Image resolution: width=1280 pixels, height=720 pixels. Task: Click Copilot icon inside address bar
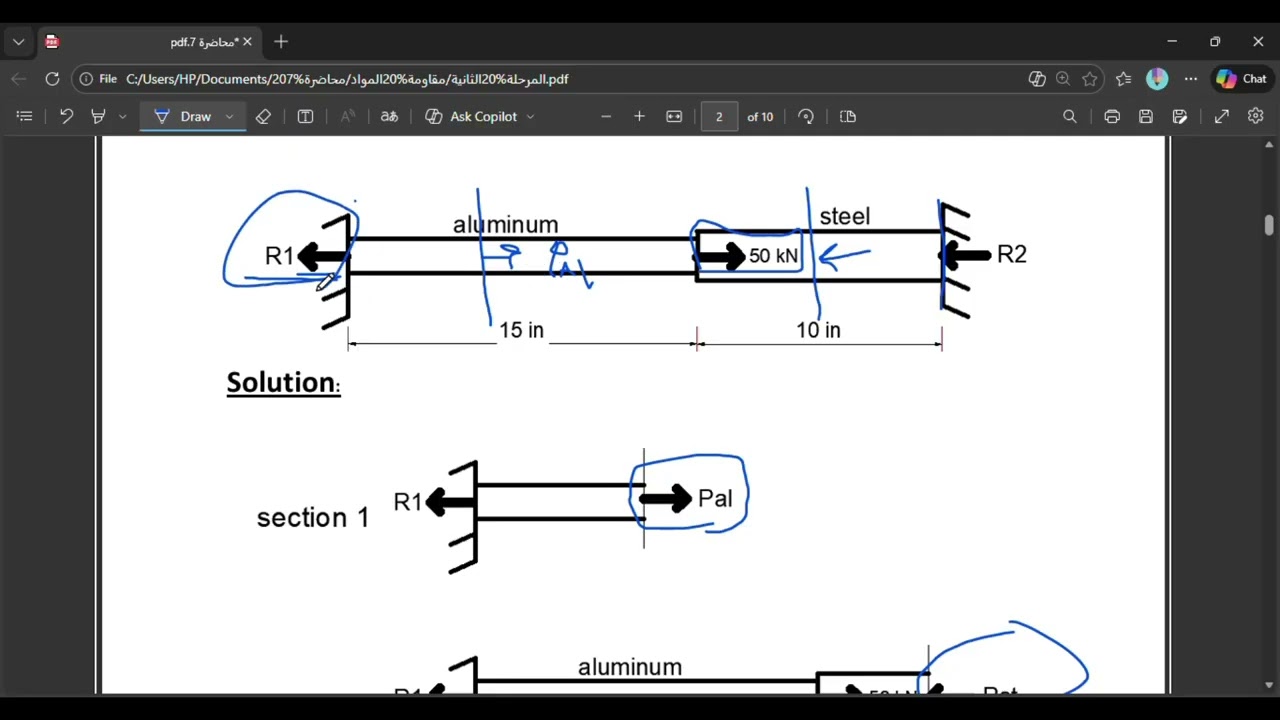1037,79
